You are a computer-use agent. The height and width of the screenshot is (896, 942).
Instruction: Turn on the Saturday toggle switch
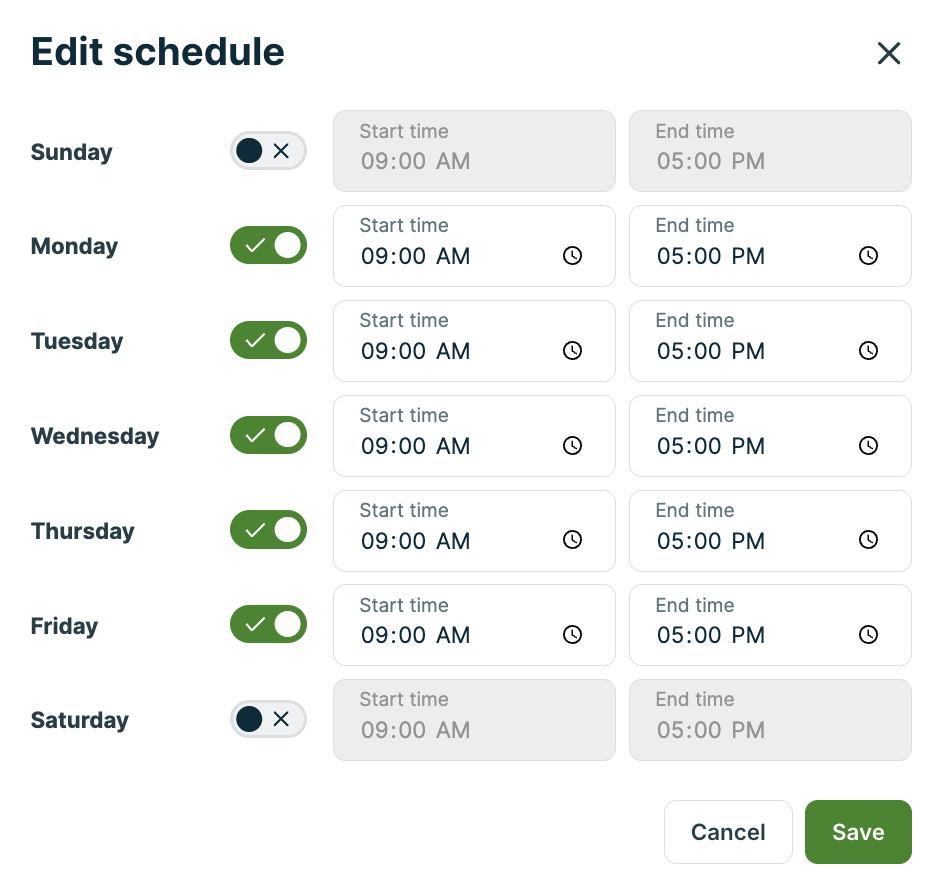click(x=268, y=719)
